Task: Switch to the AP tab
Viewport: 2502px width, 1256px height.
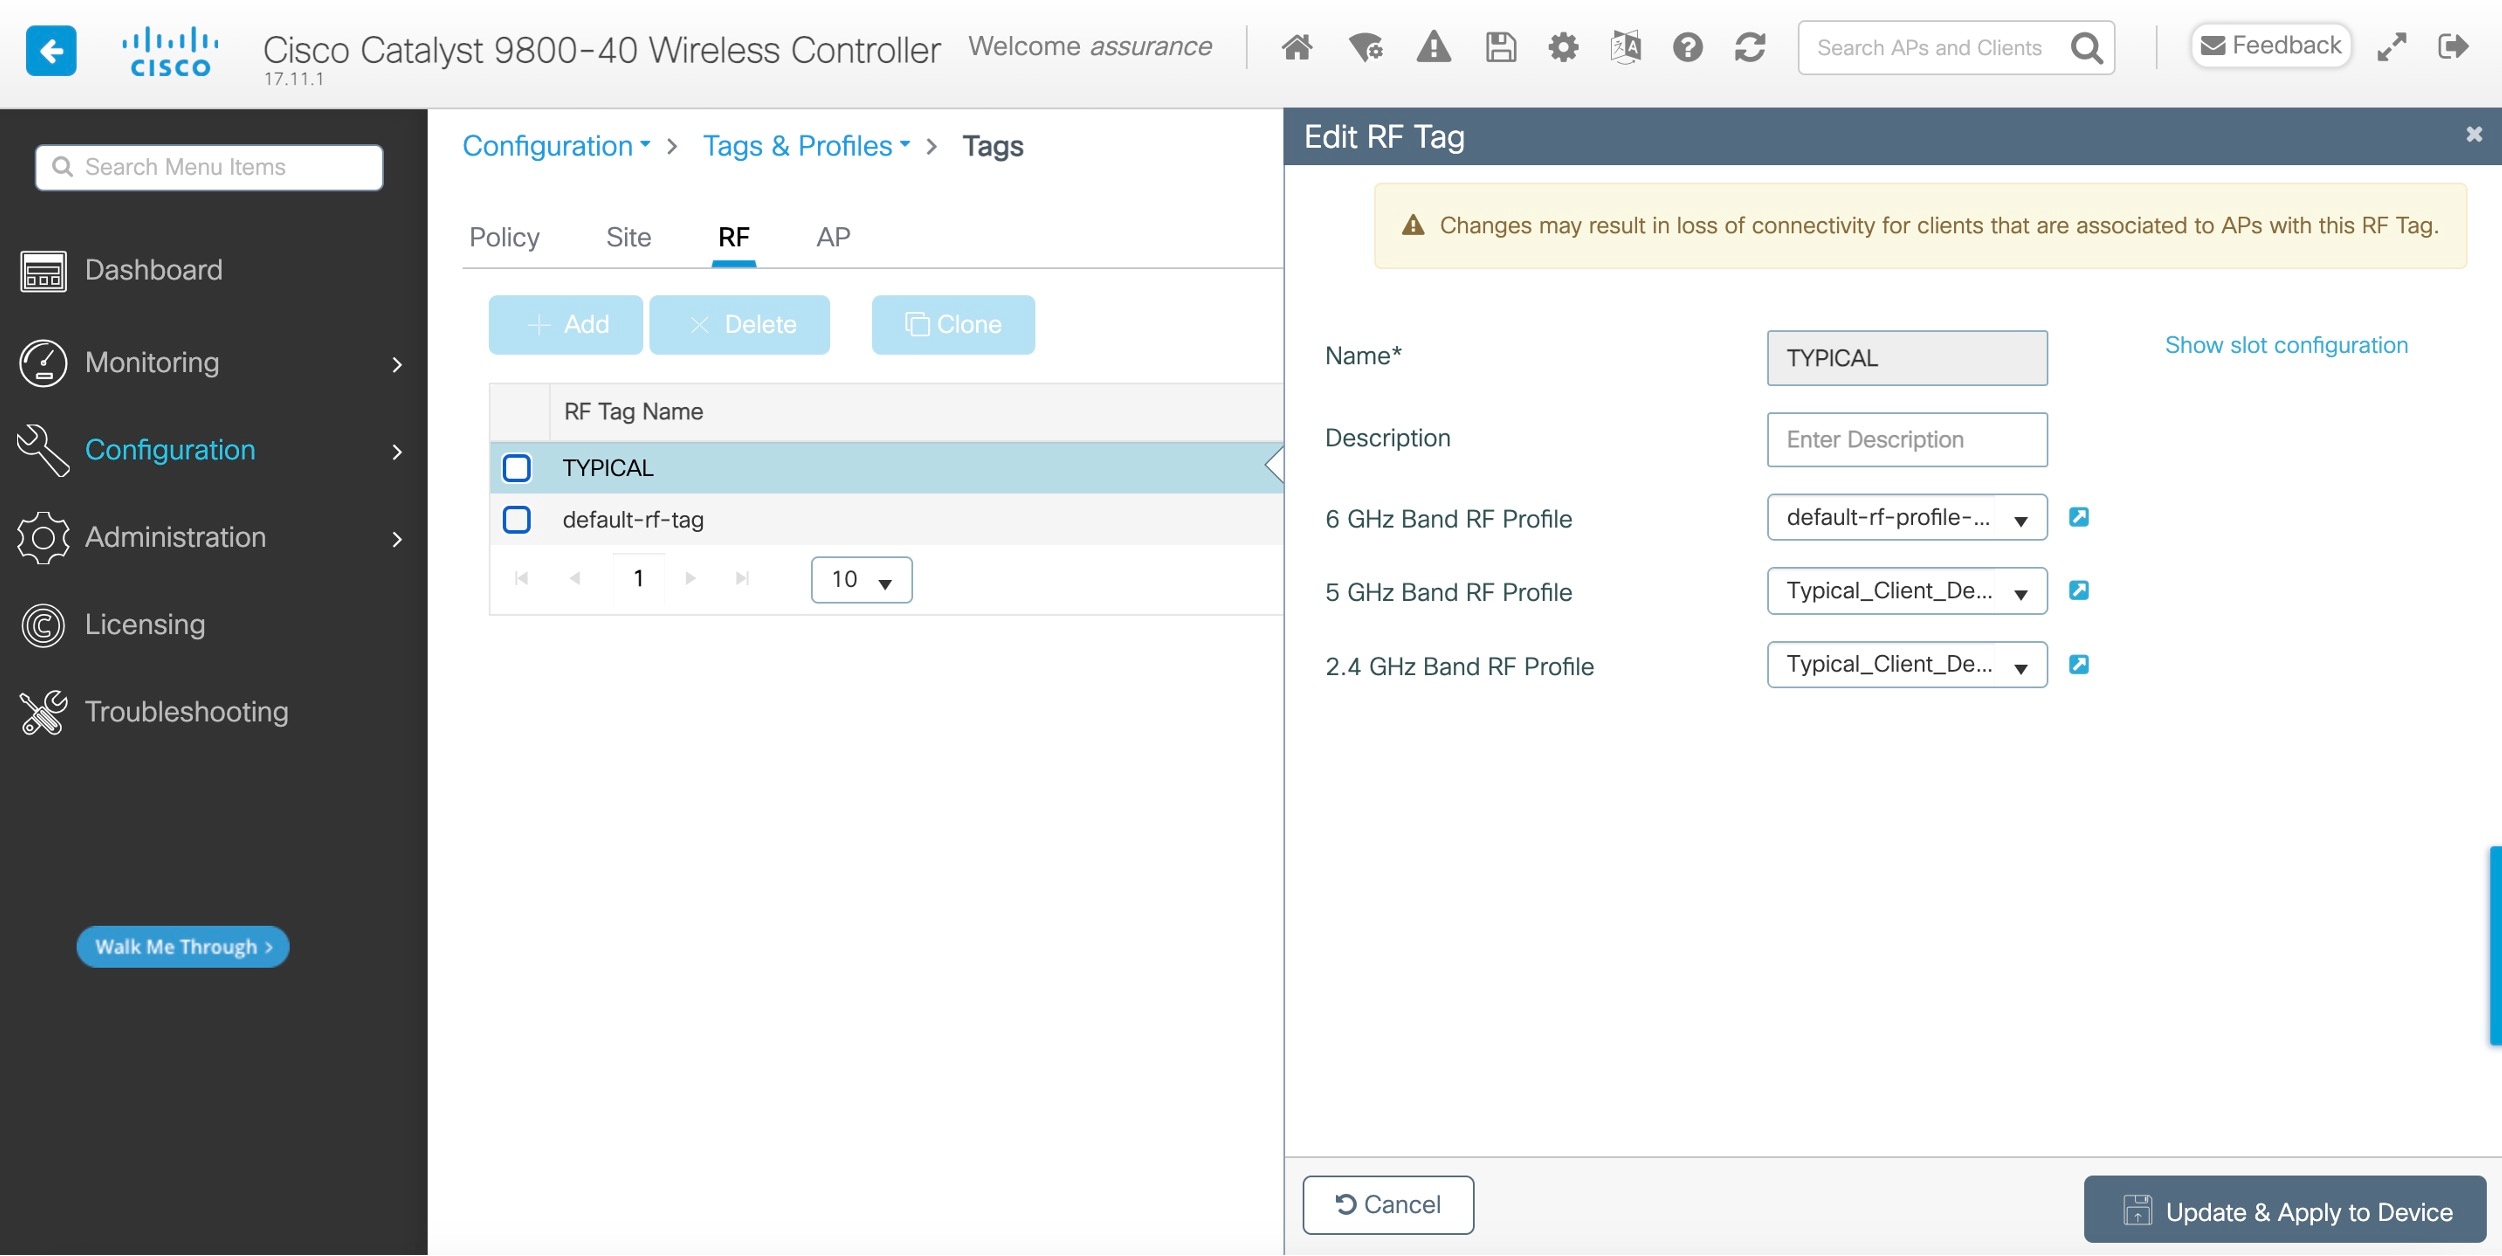Action: point(833,237)
